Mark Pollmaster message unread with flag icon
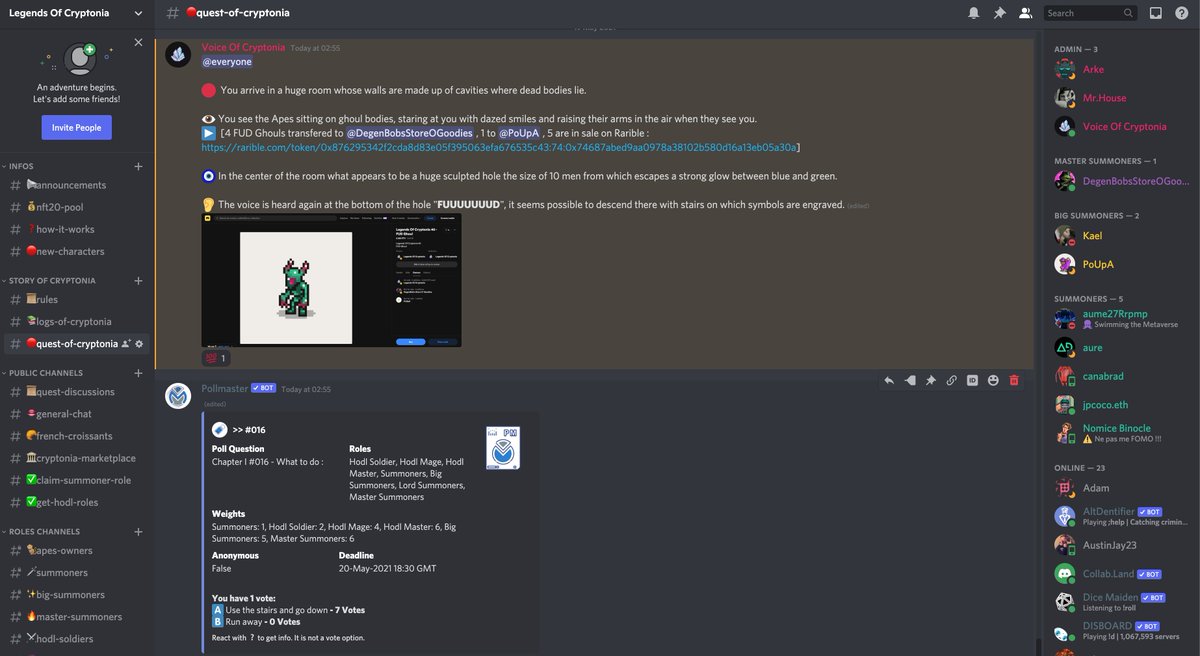 point(909,380)
